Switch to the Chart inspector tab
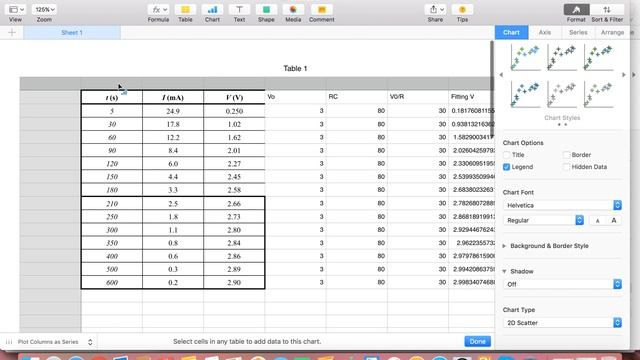Viewport: 640px width, 360px height. pos(511,32)
